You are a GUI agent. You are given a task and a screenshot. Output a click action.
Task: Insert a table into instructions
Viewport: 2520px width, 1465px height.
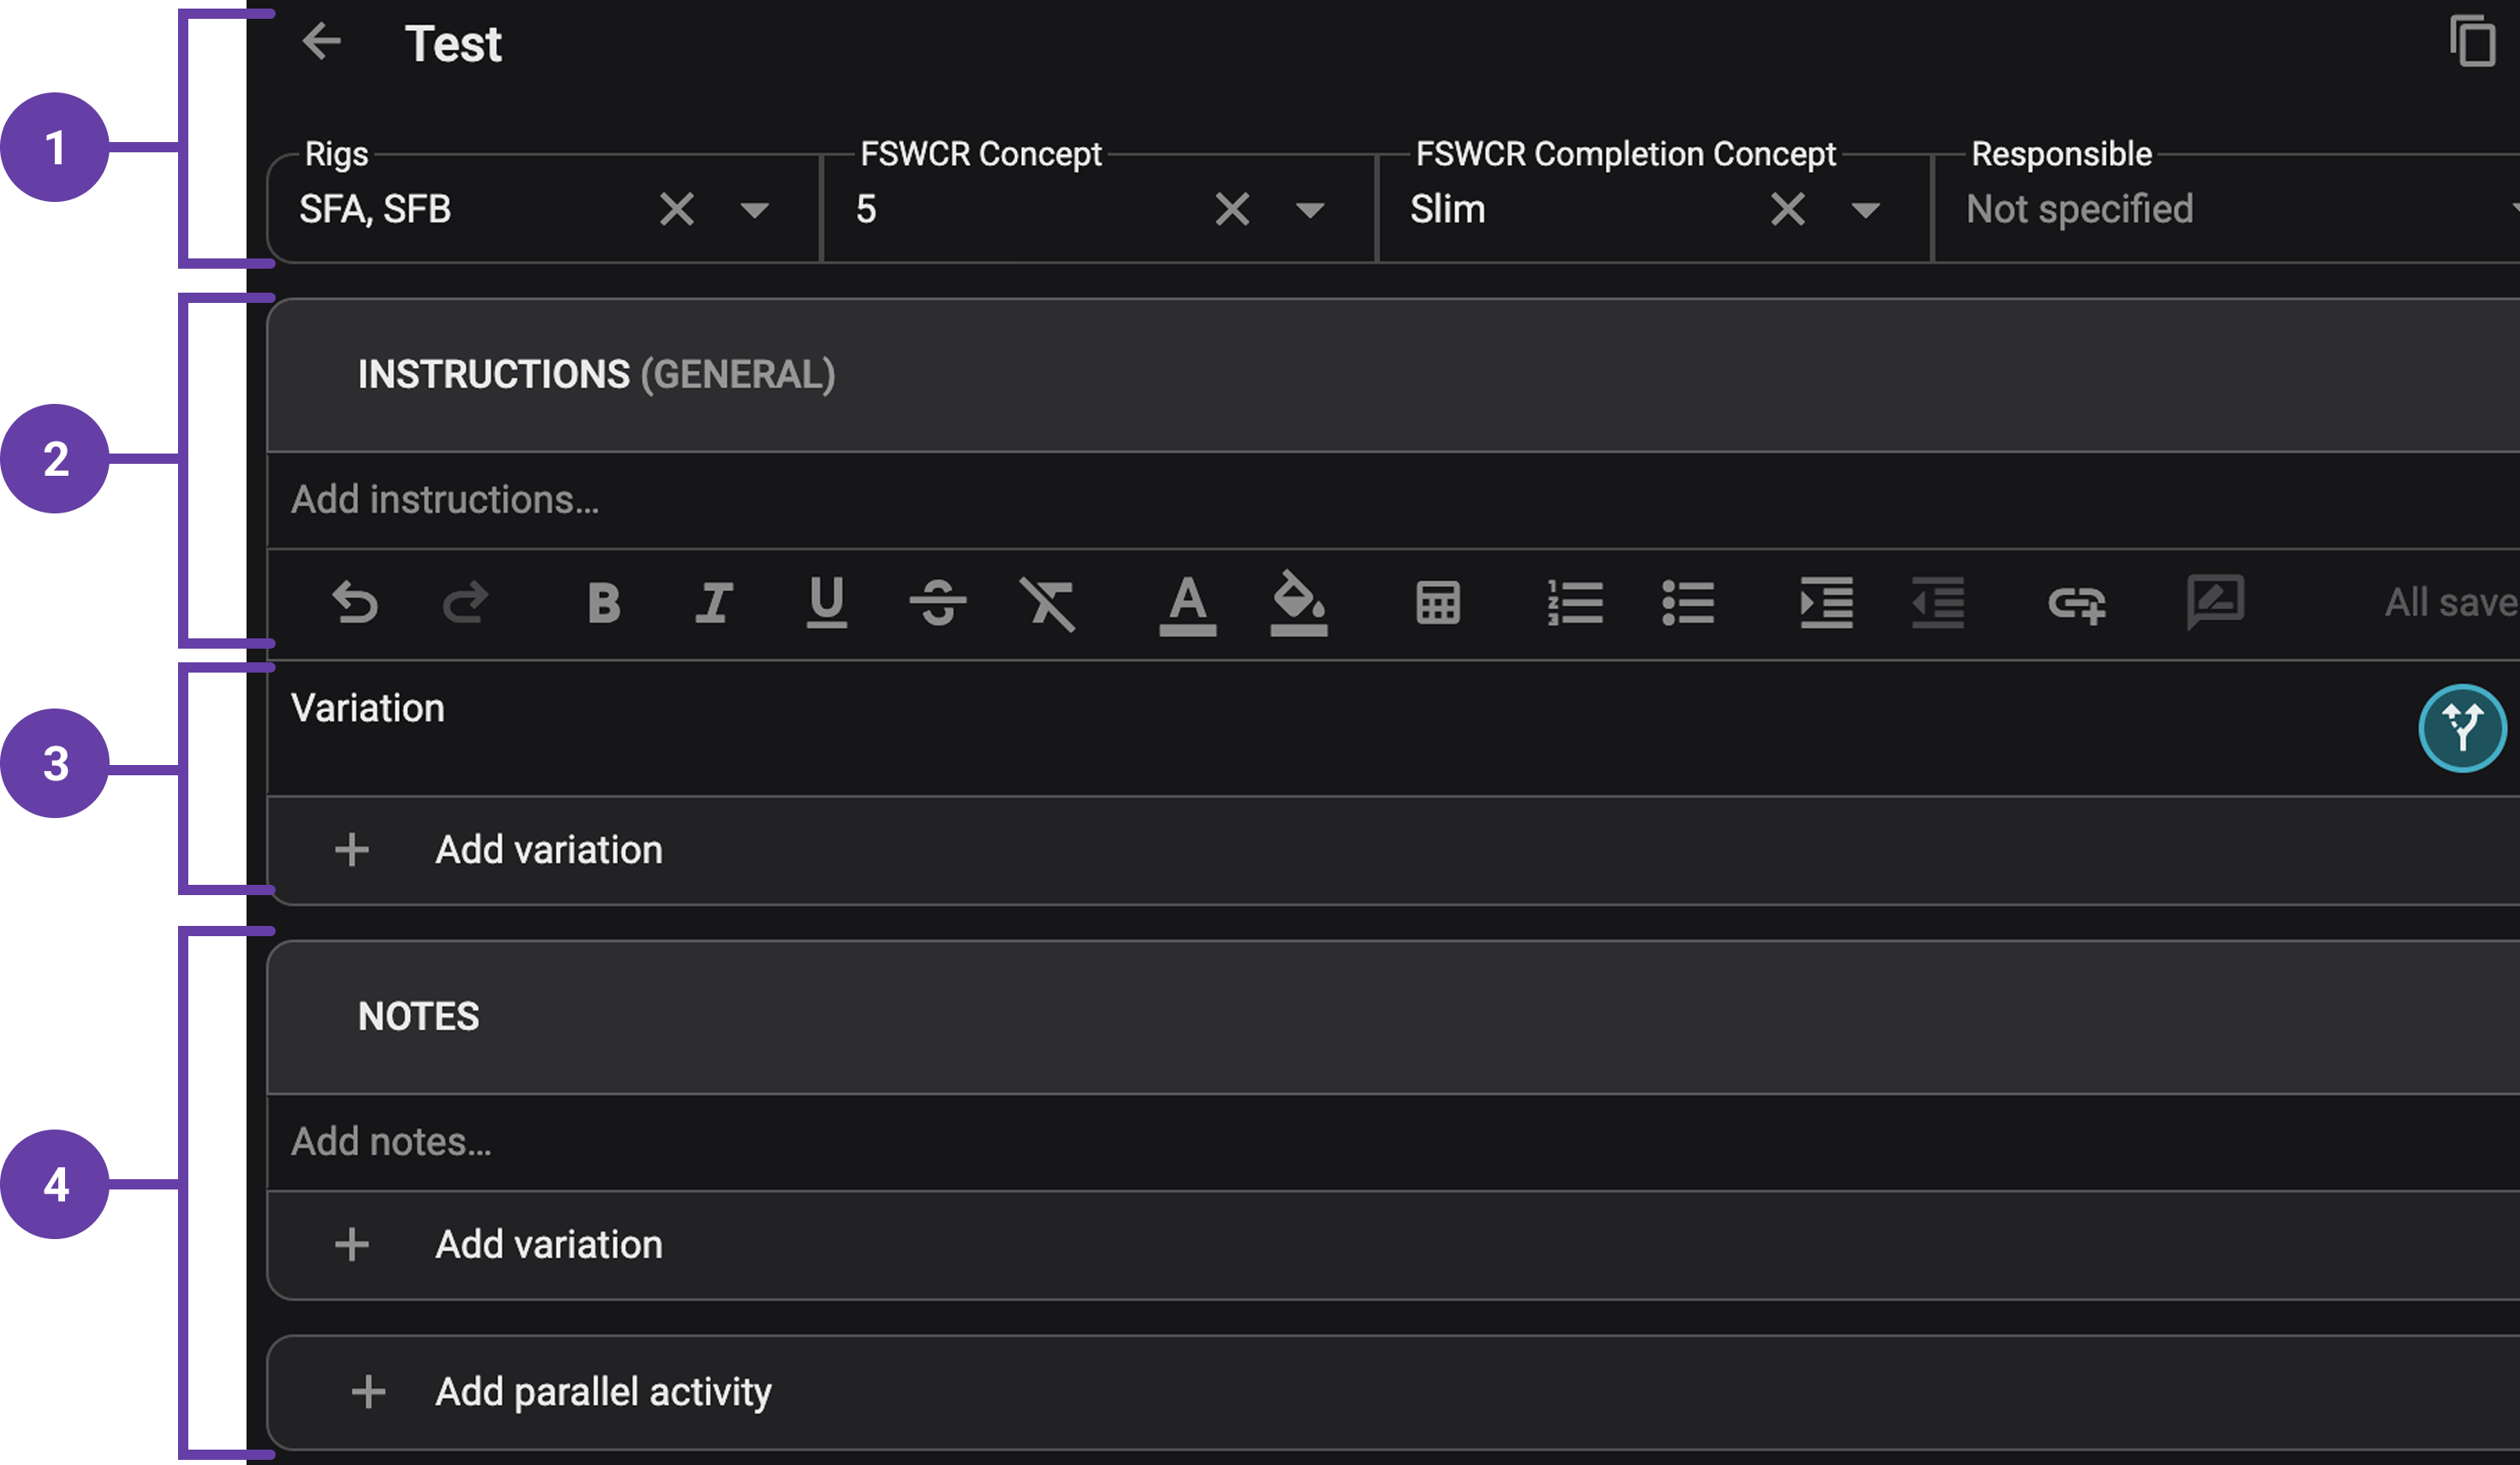pyautogui.click(x=1438, y=603)
